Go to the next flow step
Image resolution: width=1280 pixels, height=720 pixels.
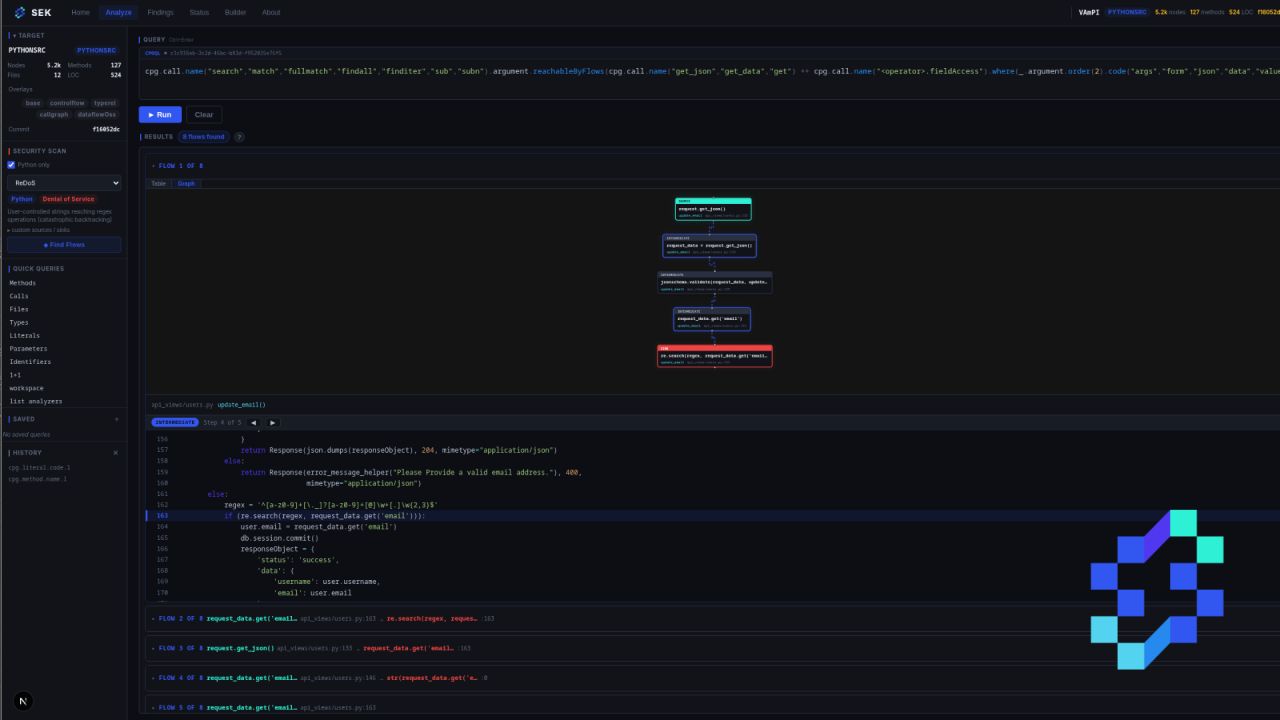pos(272,422)
